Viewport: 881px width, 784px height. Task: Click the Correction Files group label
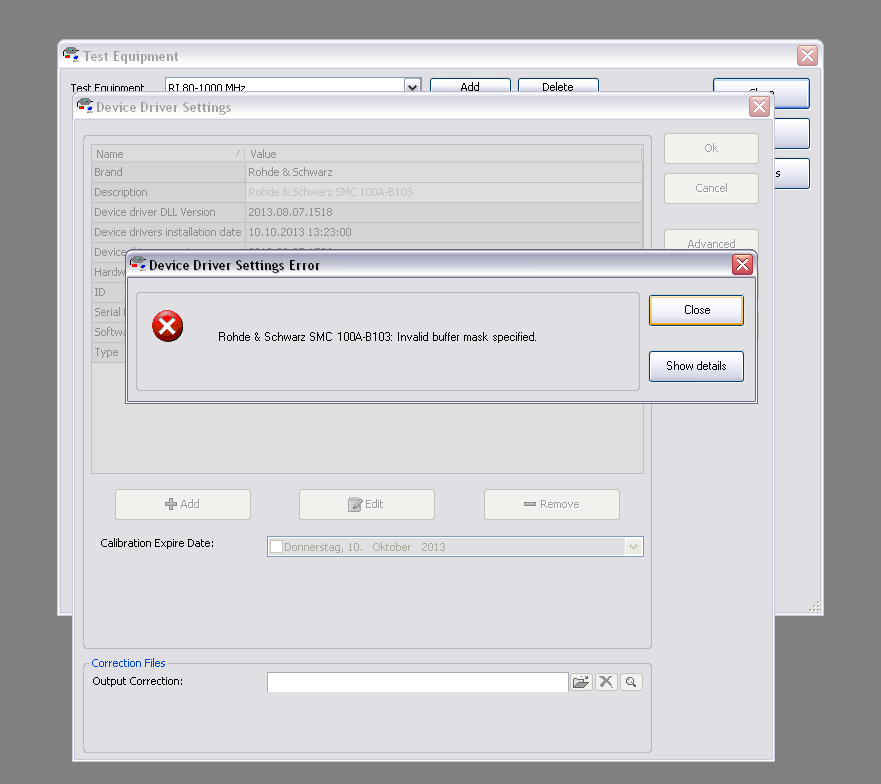tap(128, 663)
